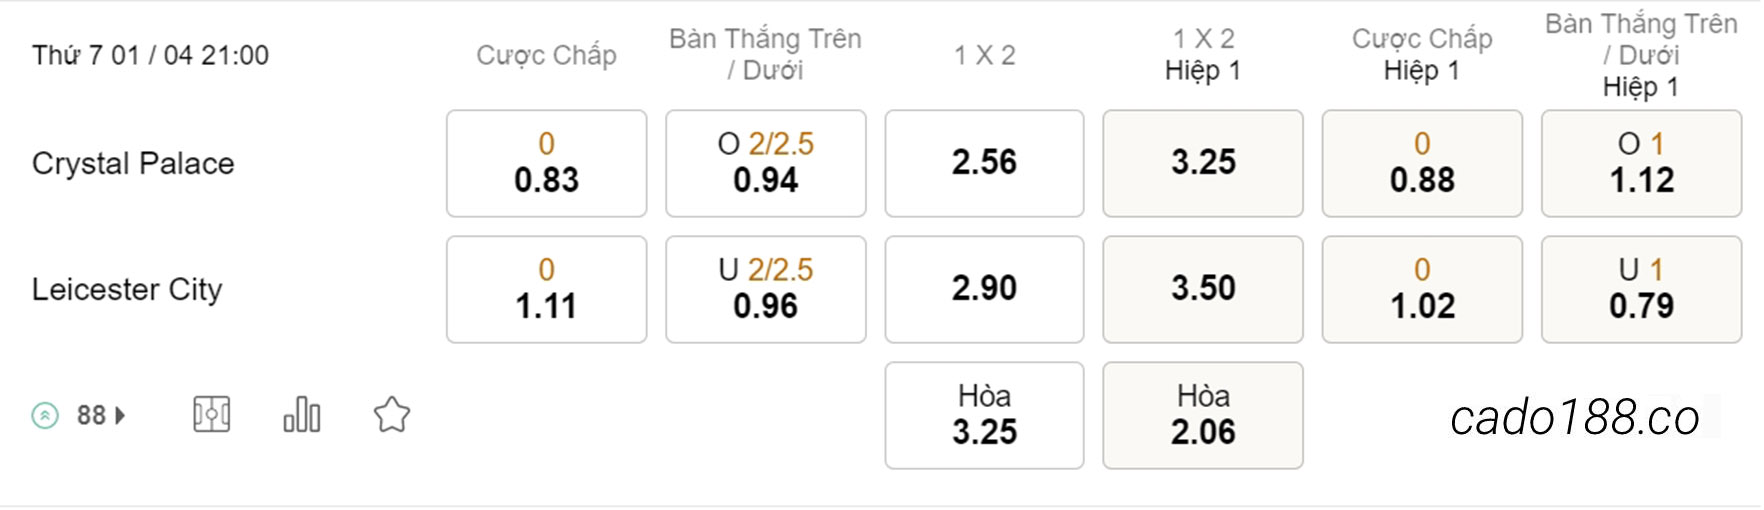Choose full-time draw Hòa 3.25
Image resolution: width=1764 pixels, height=510 pixels.
[x=984, y=415]
